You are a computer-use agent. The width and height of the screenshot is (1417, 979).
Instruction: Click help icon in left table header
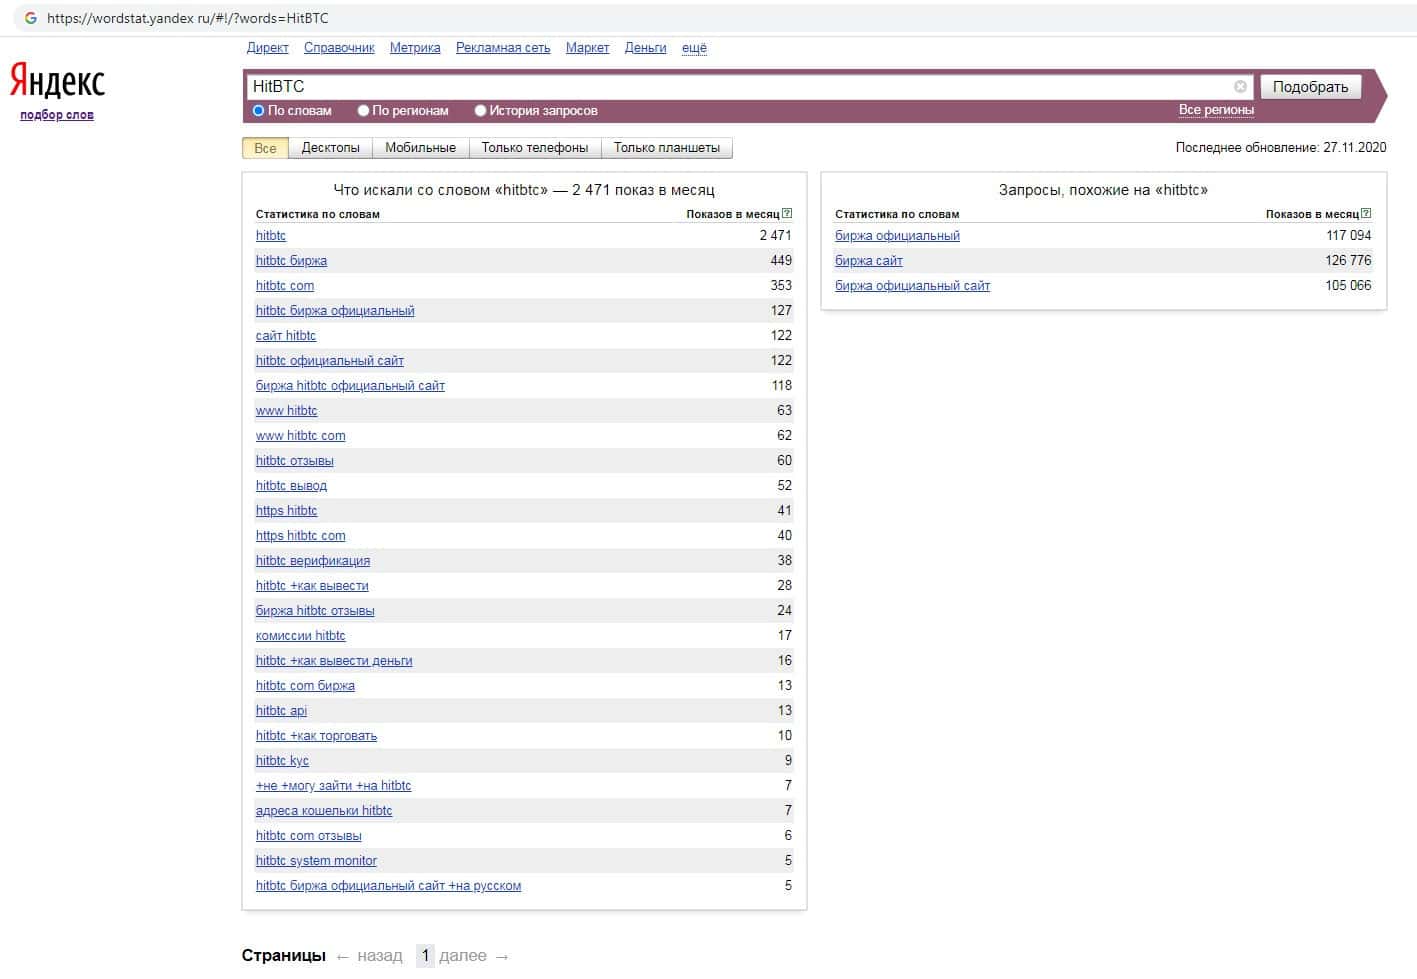tap(787, 213)
